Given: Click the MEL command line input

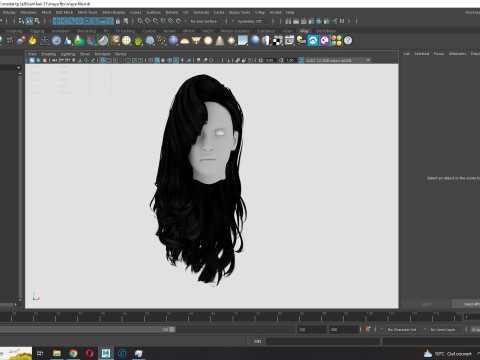Looking at the screenshot, I should 323,341.
